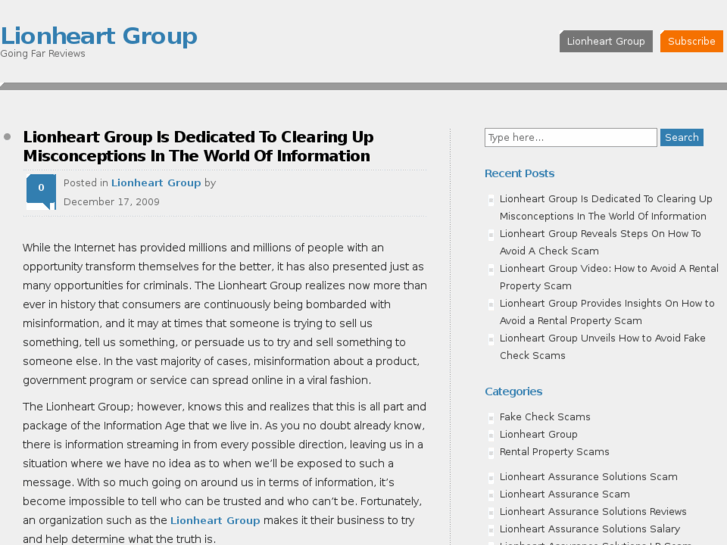Click the orange Subscribe button
The width and height of the screenshot is (727, 545).
[691, 41]
